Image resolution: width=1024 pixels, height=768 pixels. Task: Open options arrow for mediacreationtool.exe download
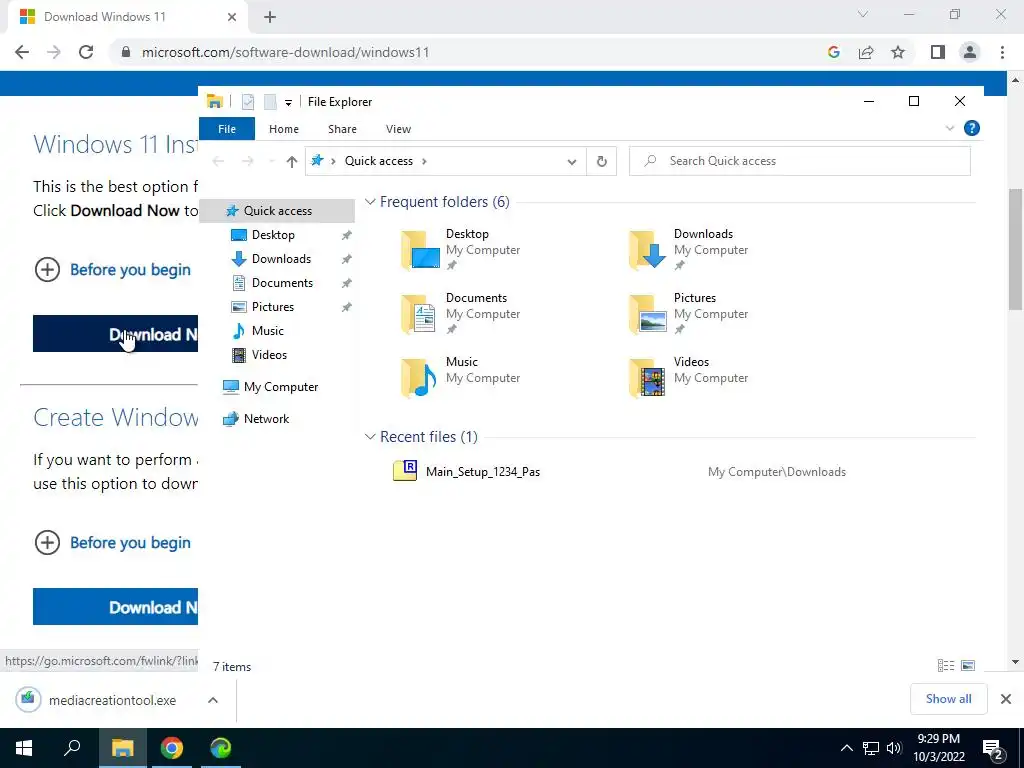pyautogui.click(x=213, y=700)
